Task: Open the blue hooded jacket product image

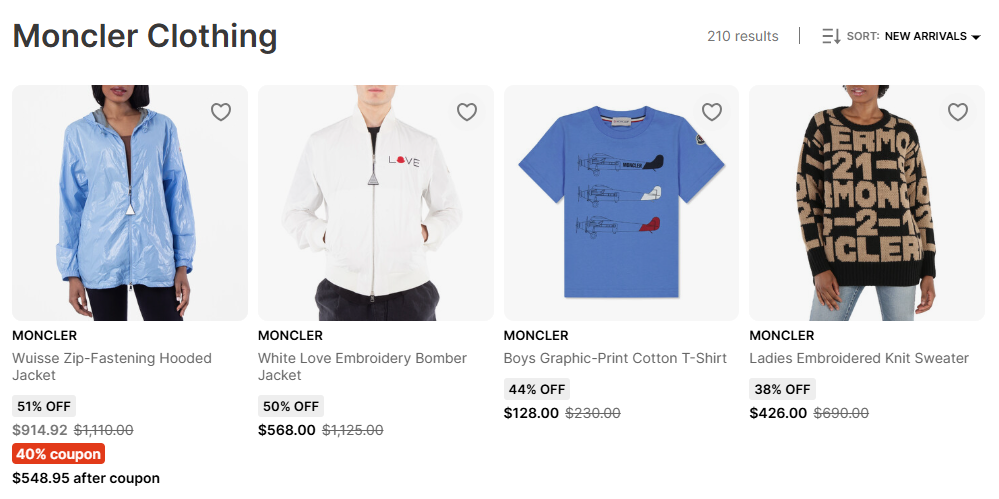Action: click(130, 210)
